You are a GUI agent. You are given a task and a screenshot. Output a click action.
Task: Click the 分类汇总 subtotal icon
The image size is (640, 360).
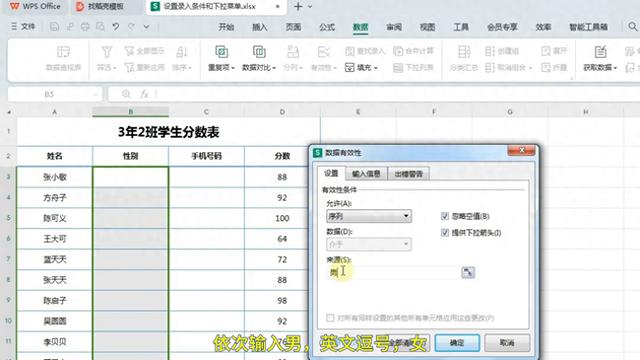(464, 52)
